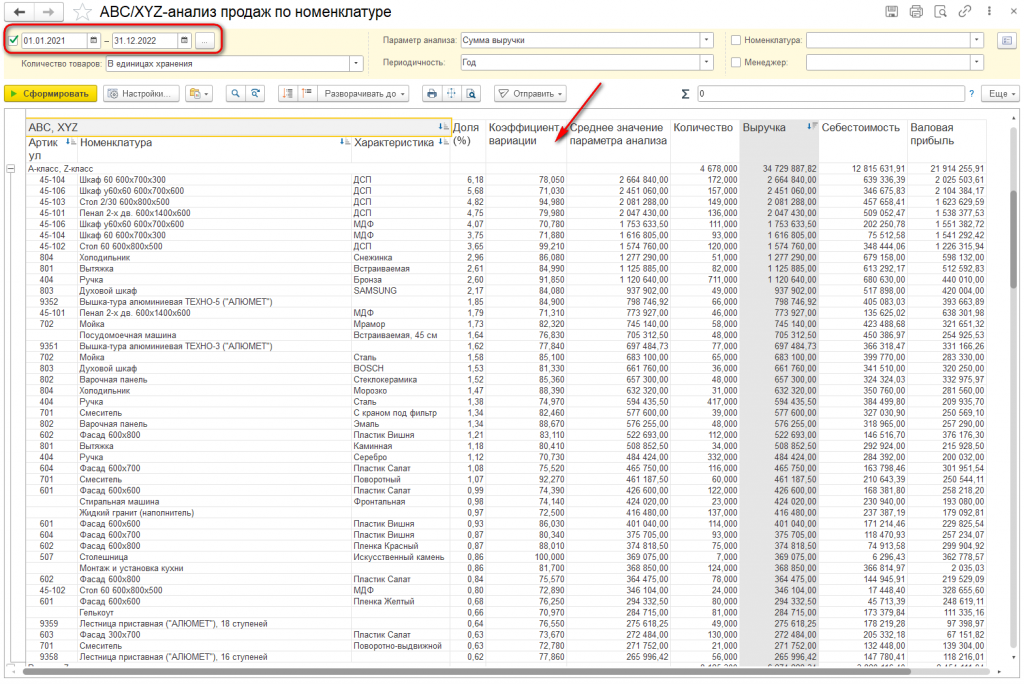1024x684 pixels.
Task: Open the Номенклатура filter dropdown arrow
Action: coord(977,41)
